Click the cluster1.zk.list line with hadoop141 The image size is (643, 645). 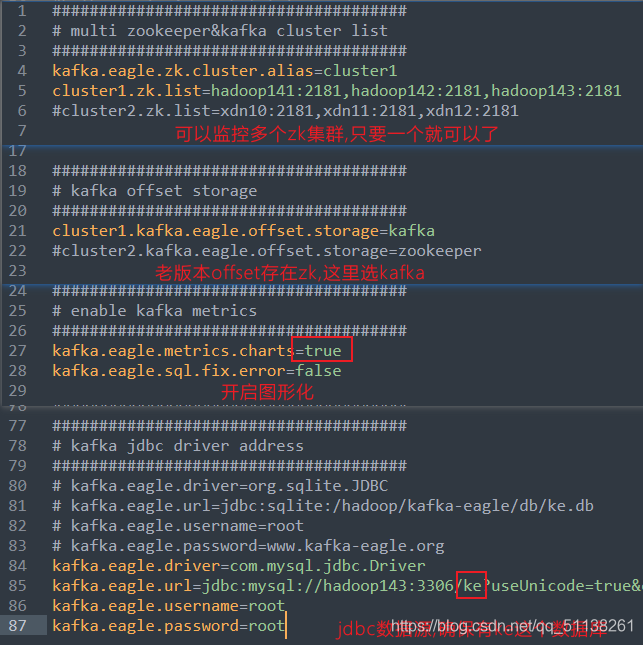coord(337,90)
